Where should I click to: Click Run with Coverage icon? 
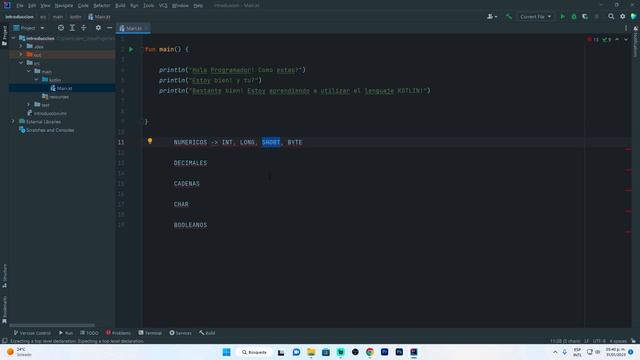click(585, 17)
